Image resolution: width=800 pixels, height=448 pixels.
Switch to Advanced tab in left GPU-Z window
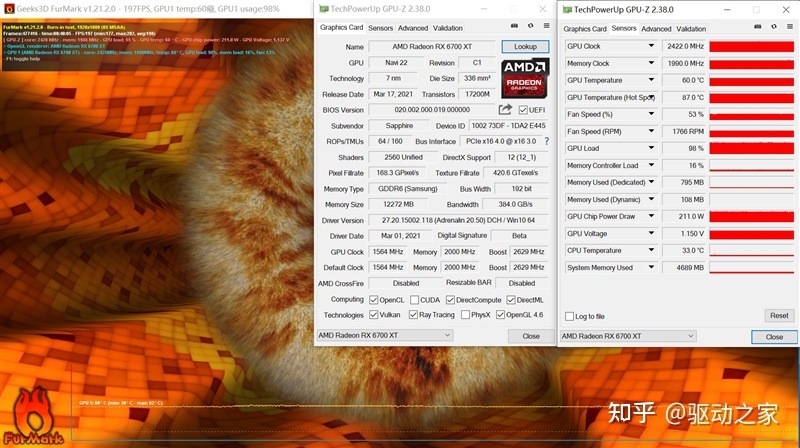tap(413, 28)
